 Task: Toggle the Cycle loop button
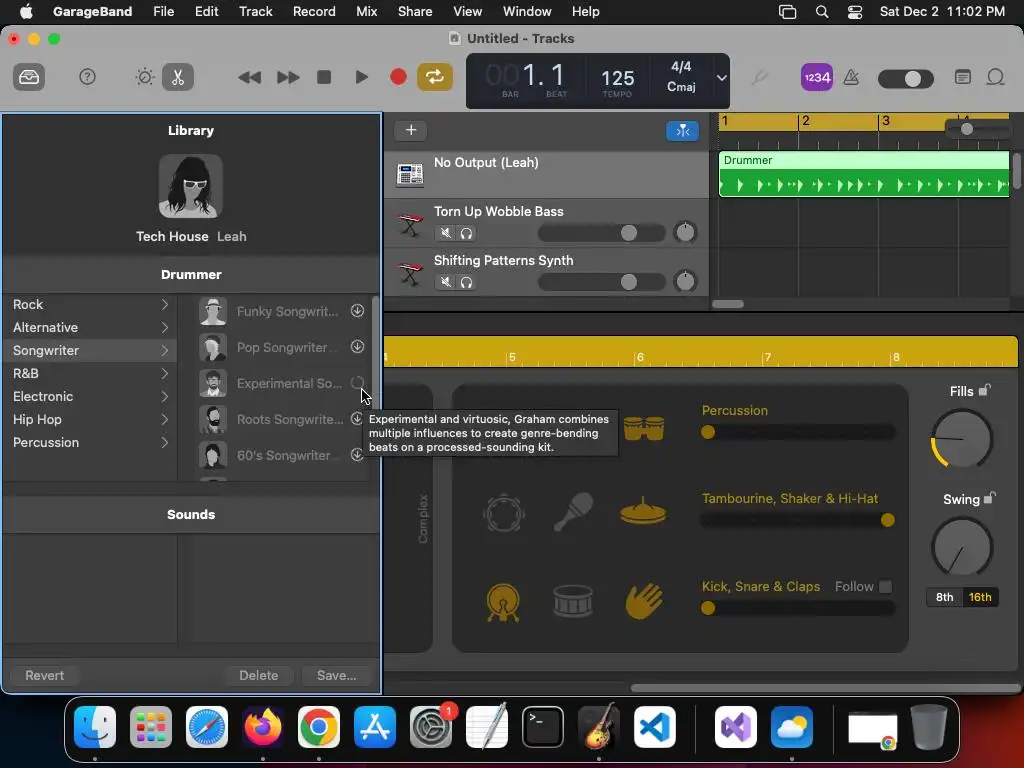click(x=435, y=77)
